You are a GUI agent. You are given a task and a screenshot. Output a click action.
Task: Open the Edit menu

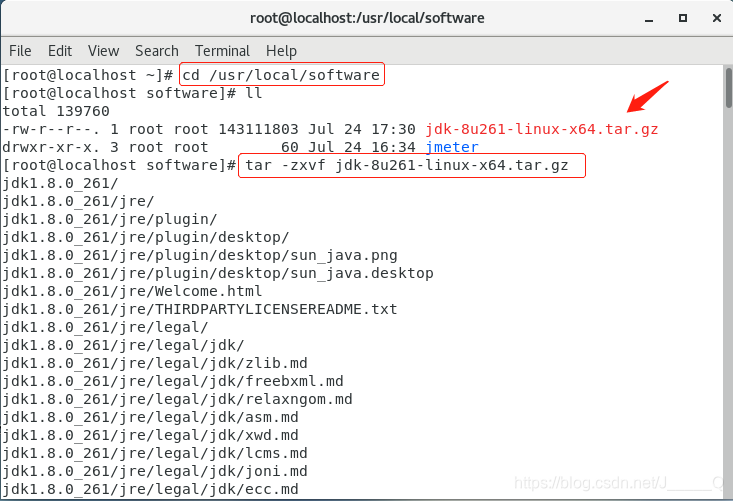tap(60, 50)
